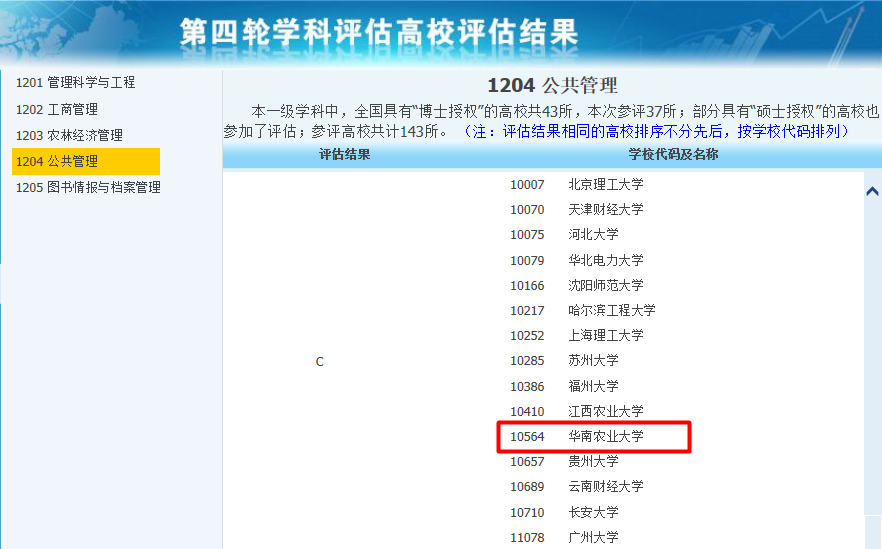Click the 学校代码及名称 column header
The height and width of the screenshot is (549, 882).
pos(673,154)
